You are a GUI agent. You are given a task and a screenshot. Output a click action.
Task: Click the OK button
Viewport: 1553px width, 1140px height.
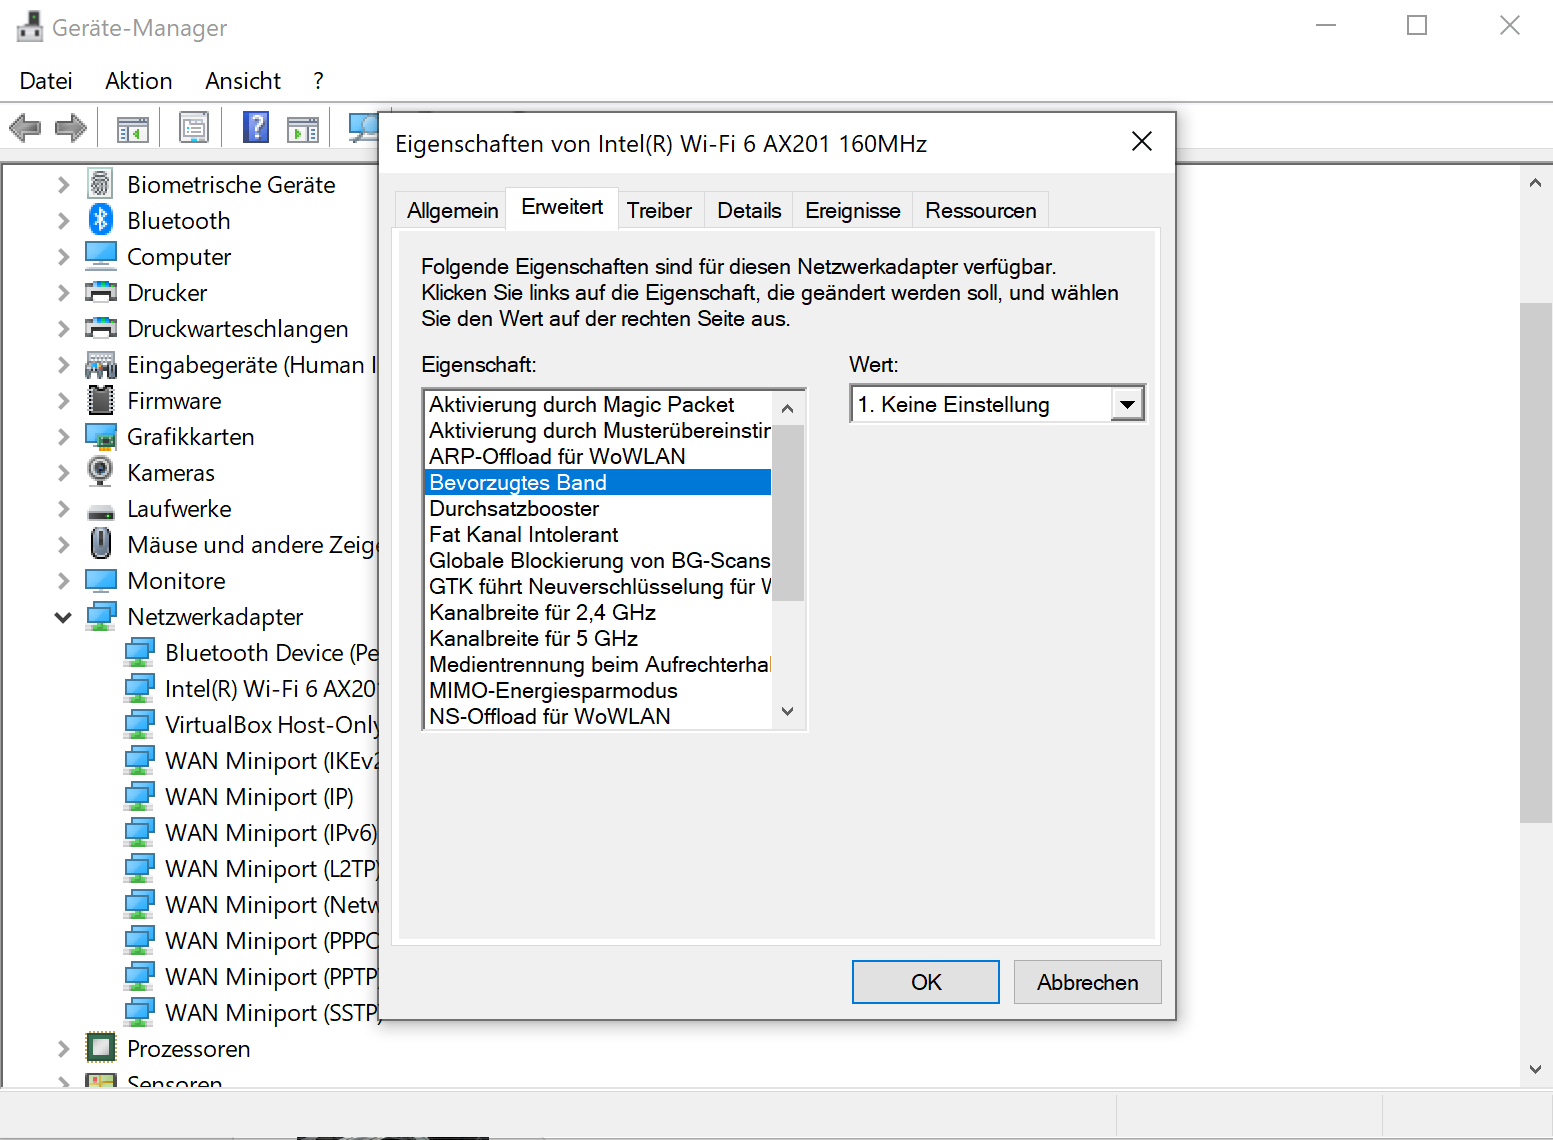(x=926, y=982)
